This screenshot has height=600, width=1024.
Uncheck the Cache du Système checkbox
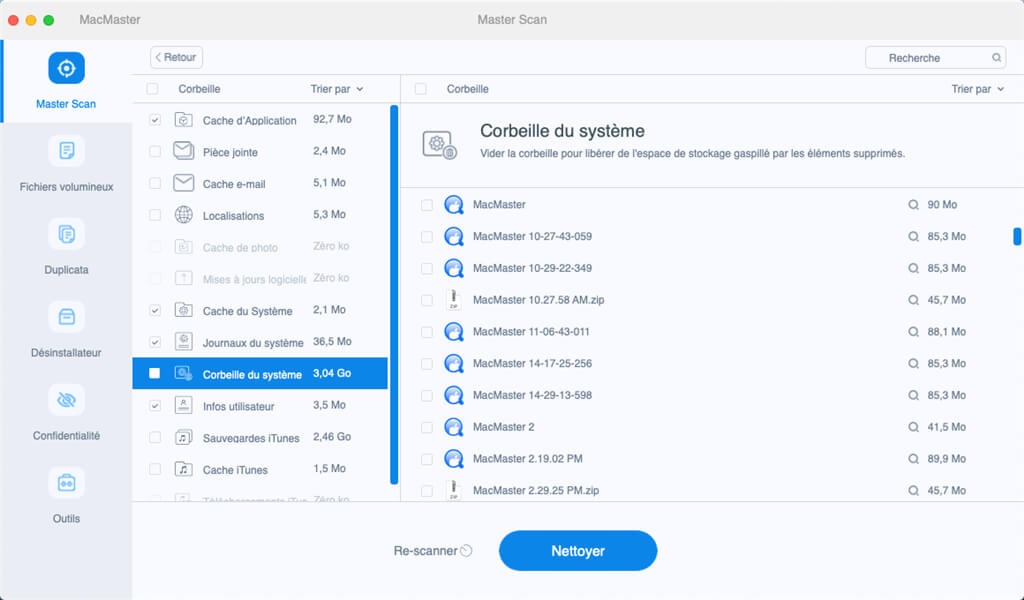155,310
